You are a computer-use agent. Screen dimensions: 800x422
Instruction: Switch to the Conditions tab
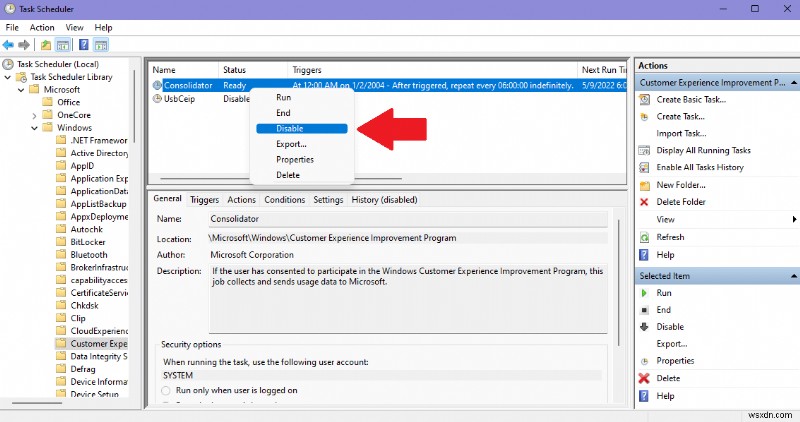click(x=285, y=200)
